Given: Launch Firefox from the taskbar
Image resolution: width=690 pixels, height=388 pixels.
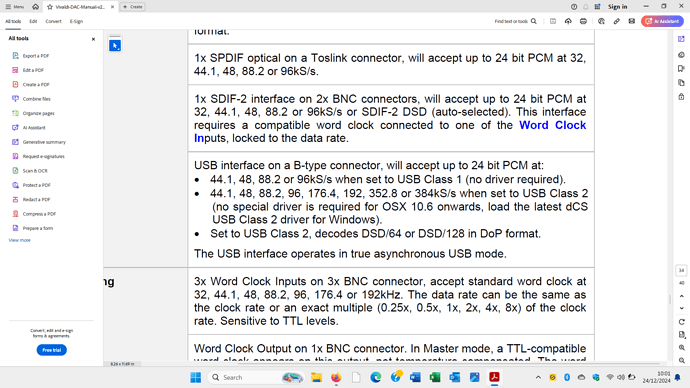Looking at the screenshot, I should coord(336,377).
